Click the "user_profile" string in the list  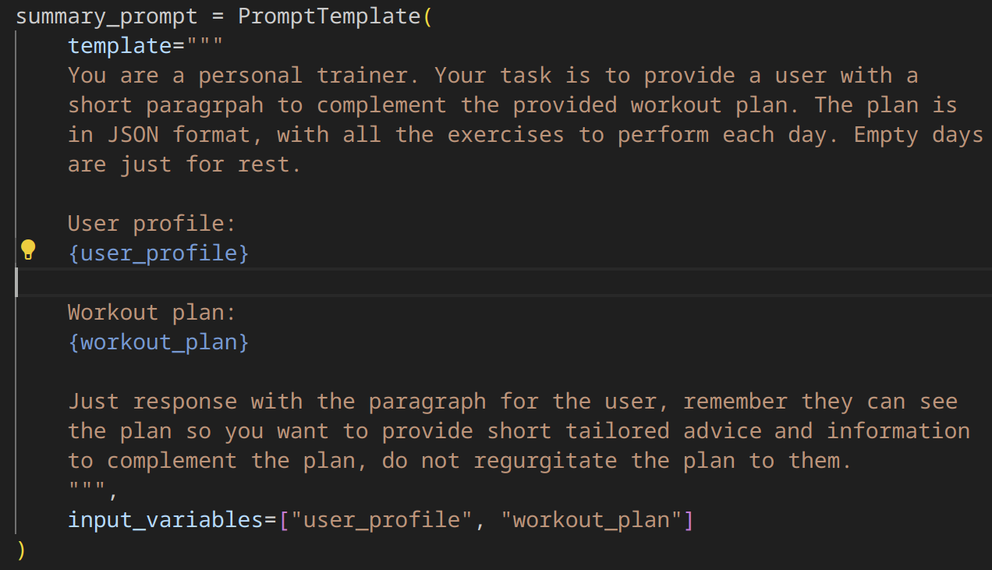(379, 520)
